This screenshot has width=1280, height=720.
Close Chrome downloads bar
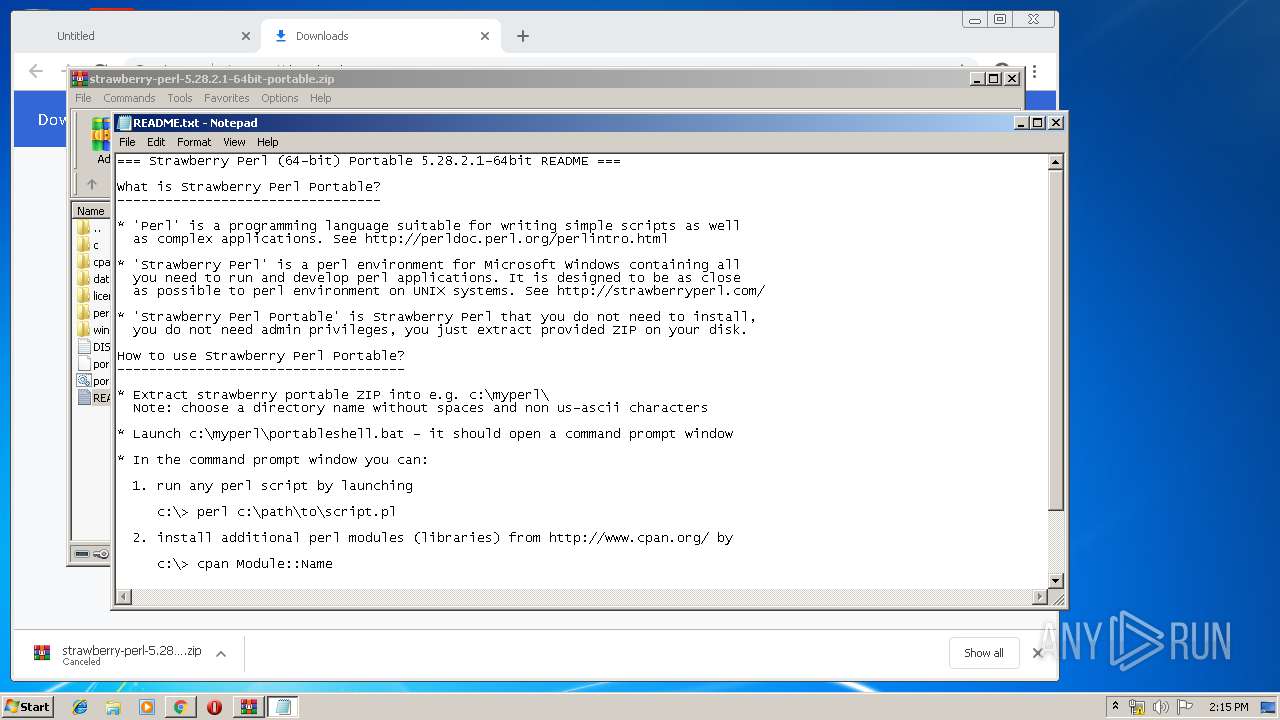click(x=1038, y=653)
